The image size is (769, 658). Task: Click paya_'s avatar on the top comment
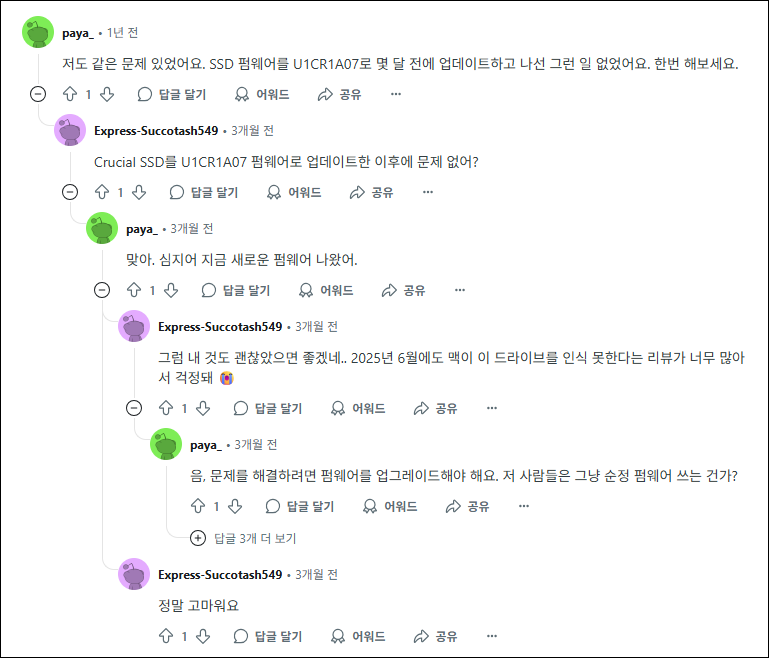point(38,32)
